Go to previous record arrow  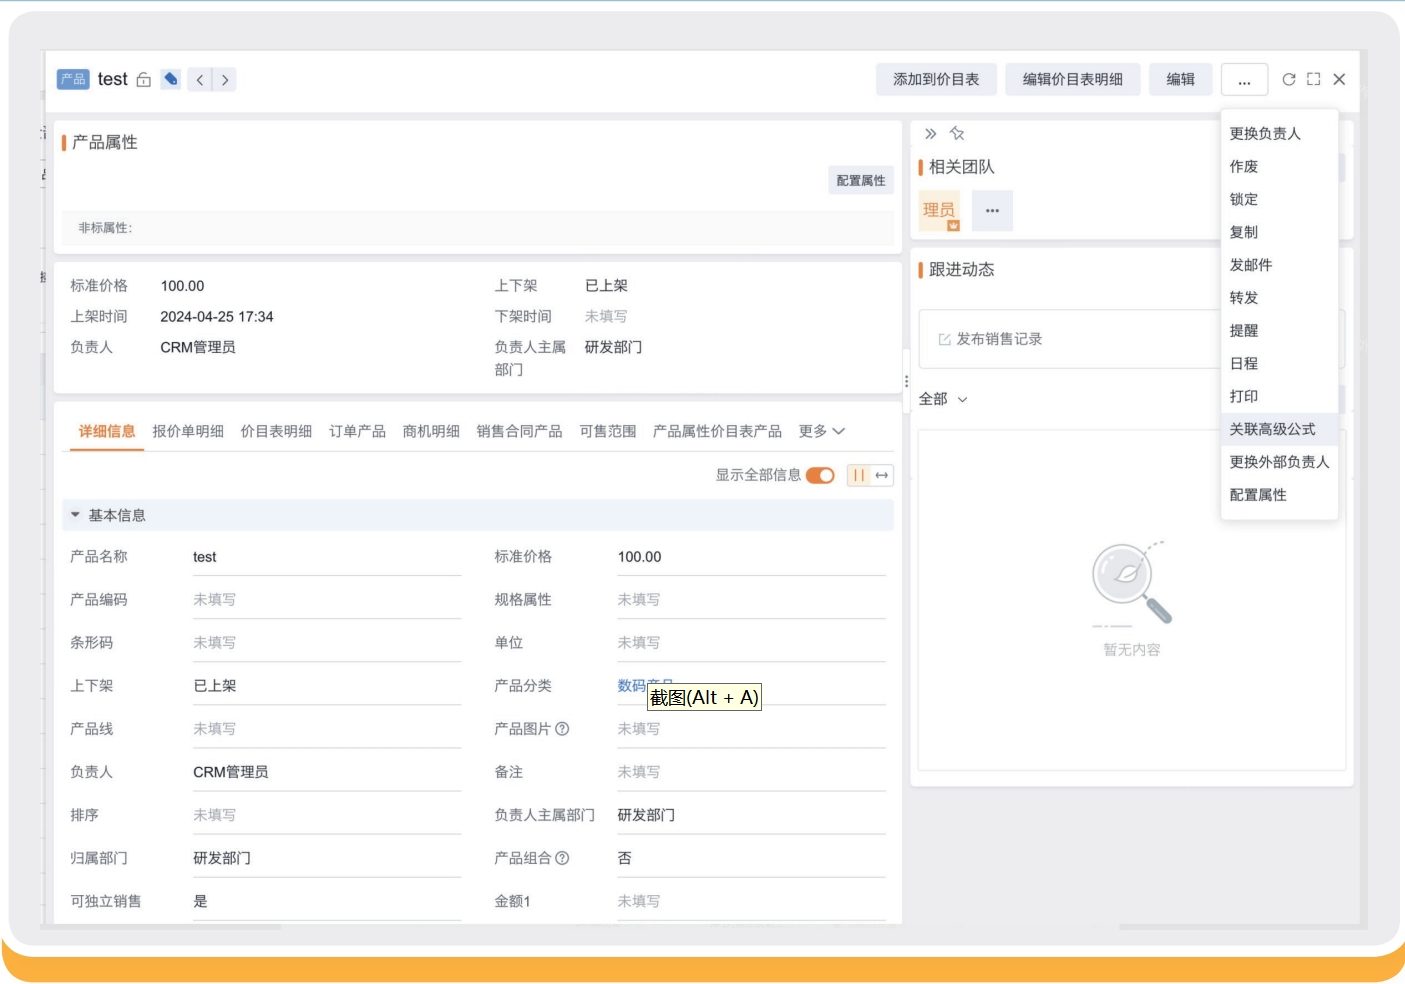click(200, 80)
